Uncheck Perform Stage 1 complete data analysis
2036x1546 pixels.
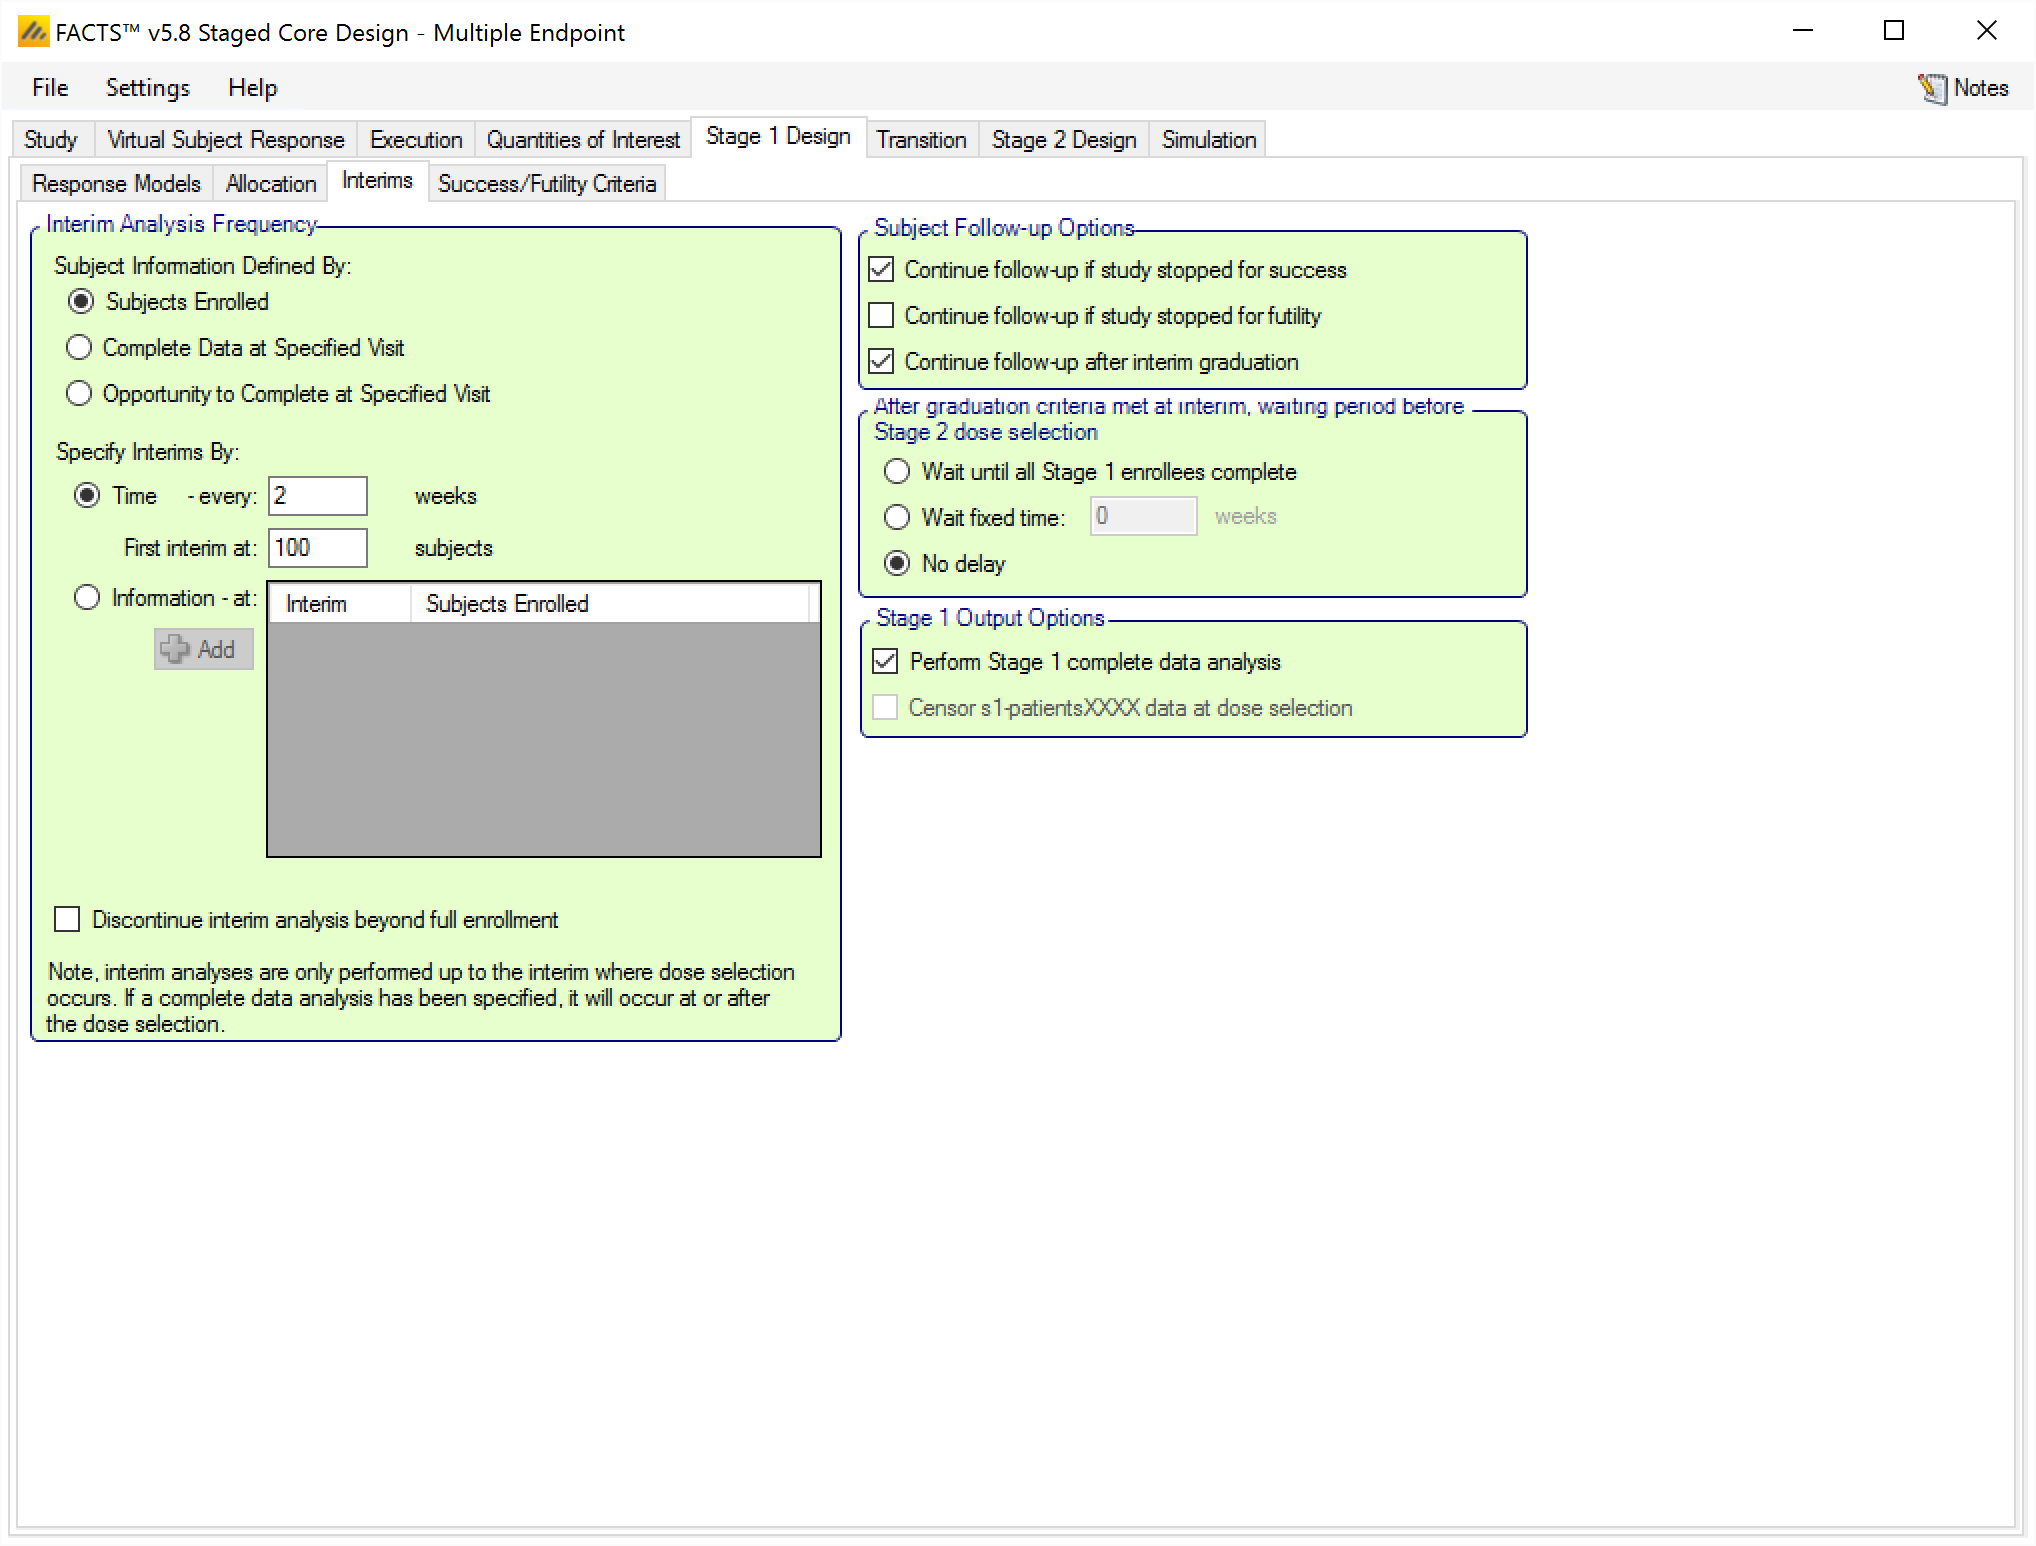coord(885,662)
